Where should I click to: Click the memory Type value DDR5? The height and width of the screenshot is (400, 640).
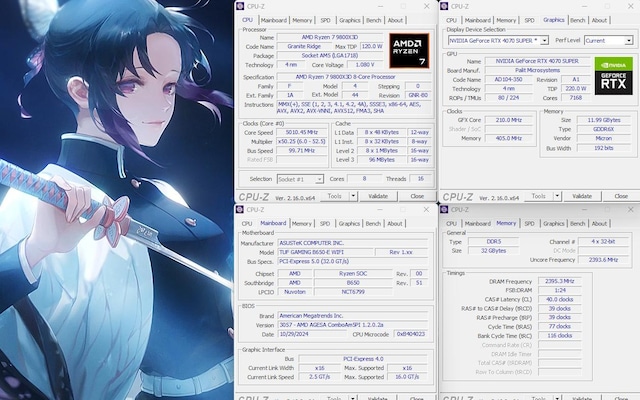click(493, 242)
